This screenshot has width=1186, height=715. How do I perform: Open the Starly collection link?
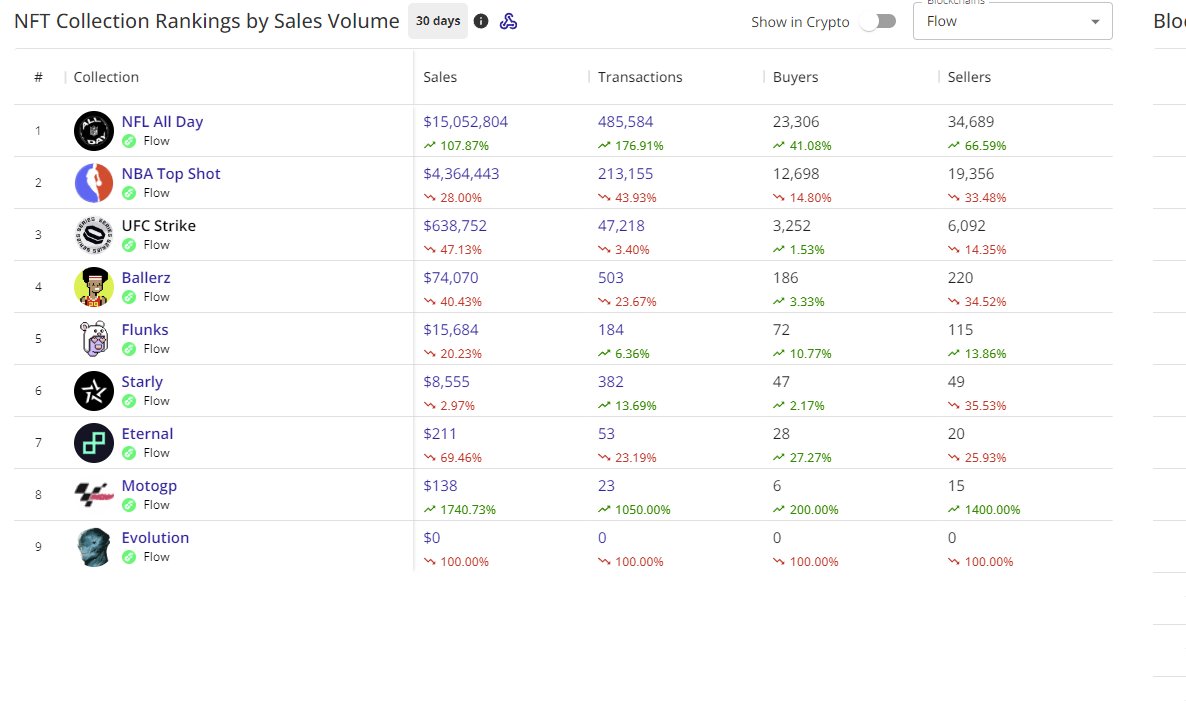(x=142, y=382)
